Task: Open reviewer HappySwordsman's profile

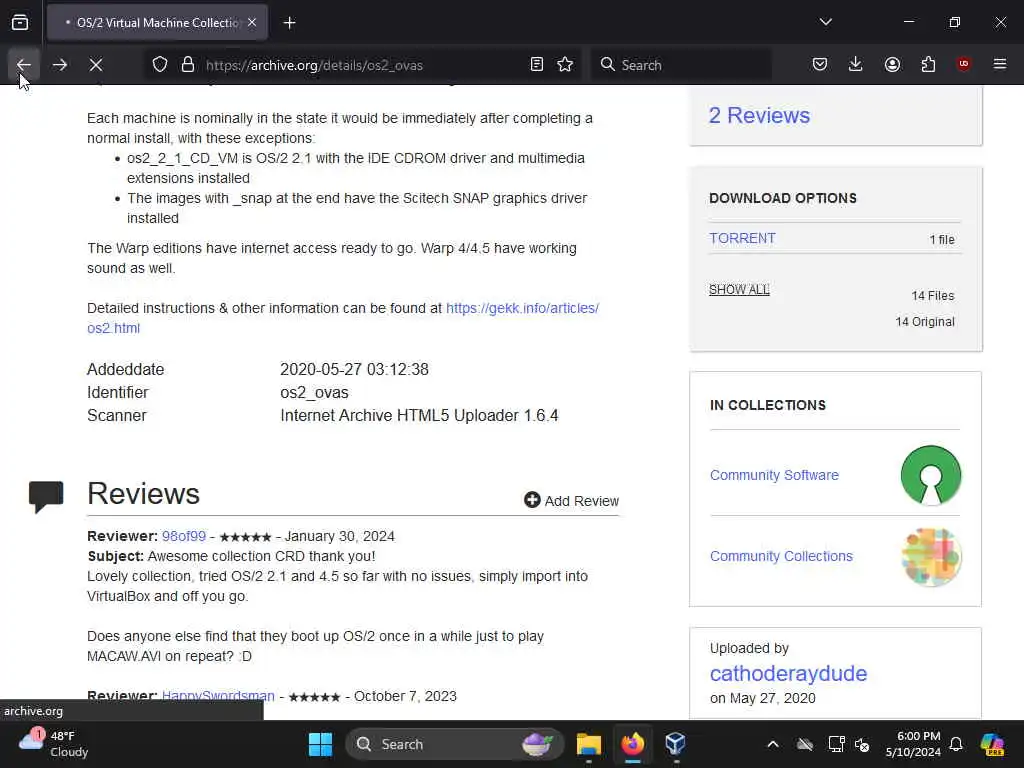Action: coord(218,696)
